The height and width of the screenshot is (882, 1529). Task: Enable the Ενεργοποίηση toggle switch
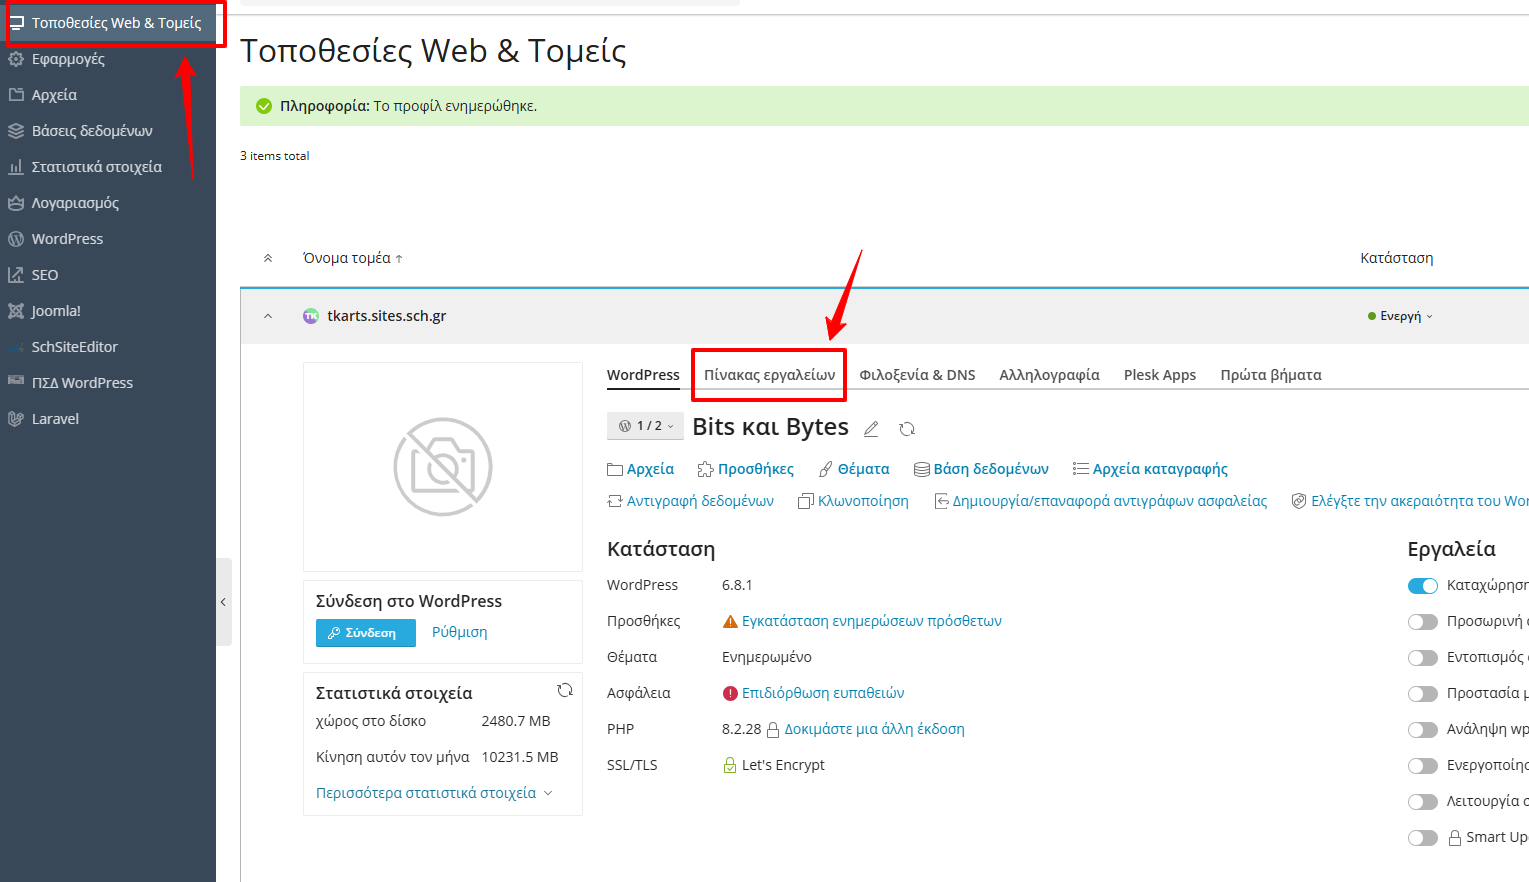click(1423, 766)
